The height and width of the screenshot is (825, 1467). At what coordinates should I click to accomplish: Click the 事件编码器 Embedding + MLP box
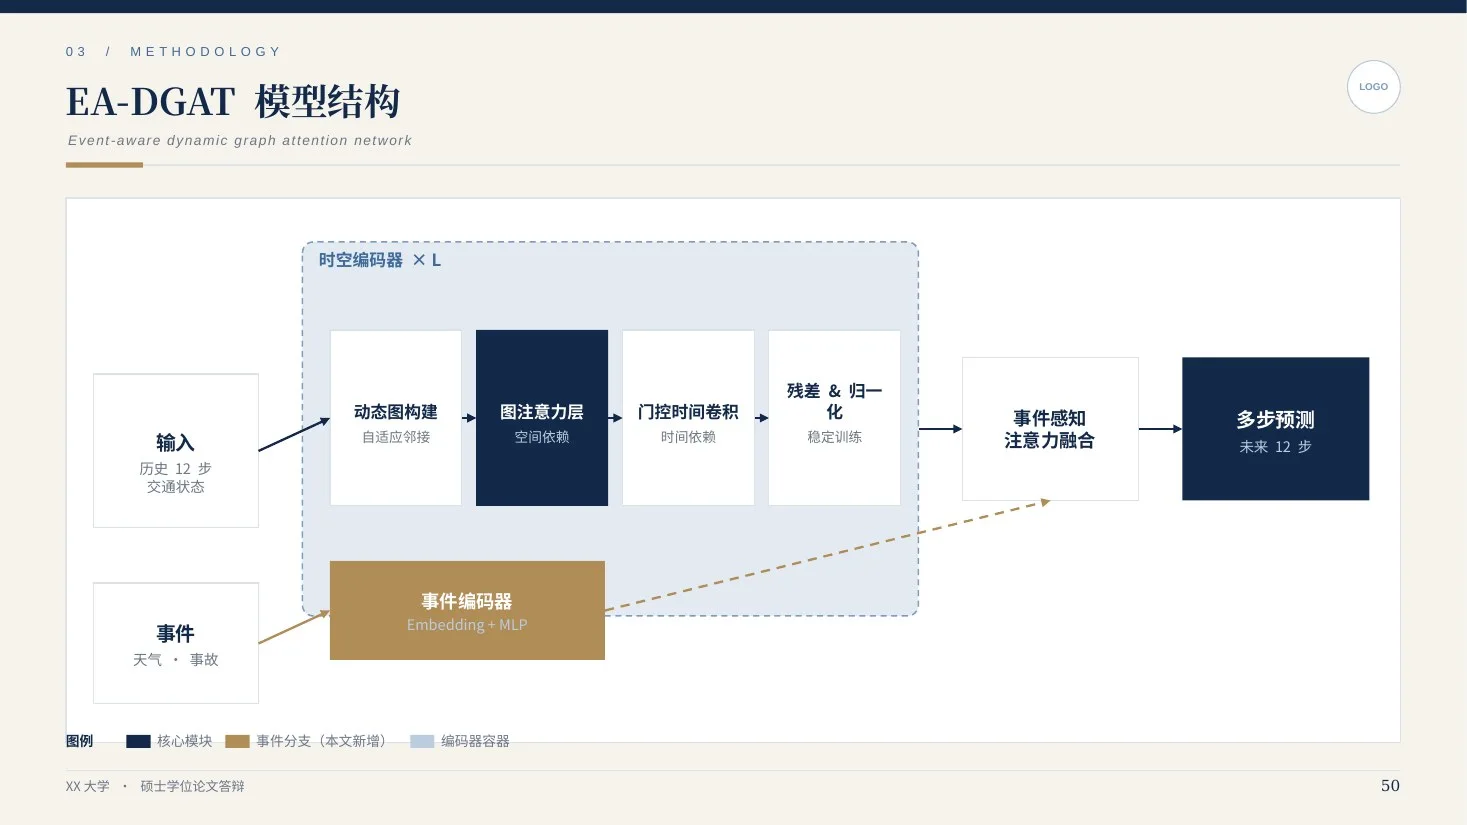467,610
